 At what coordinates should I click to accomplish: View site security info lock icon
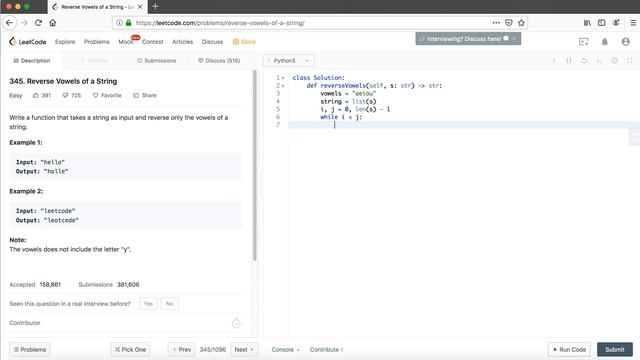[129, 23]
